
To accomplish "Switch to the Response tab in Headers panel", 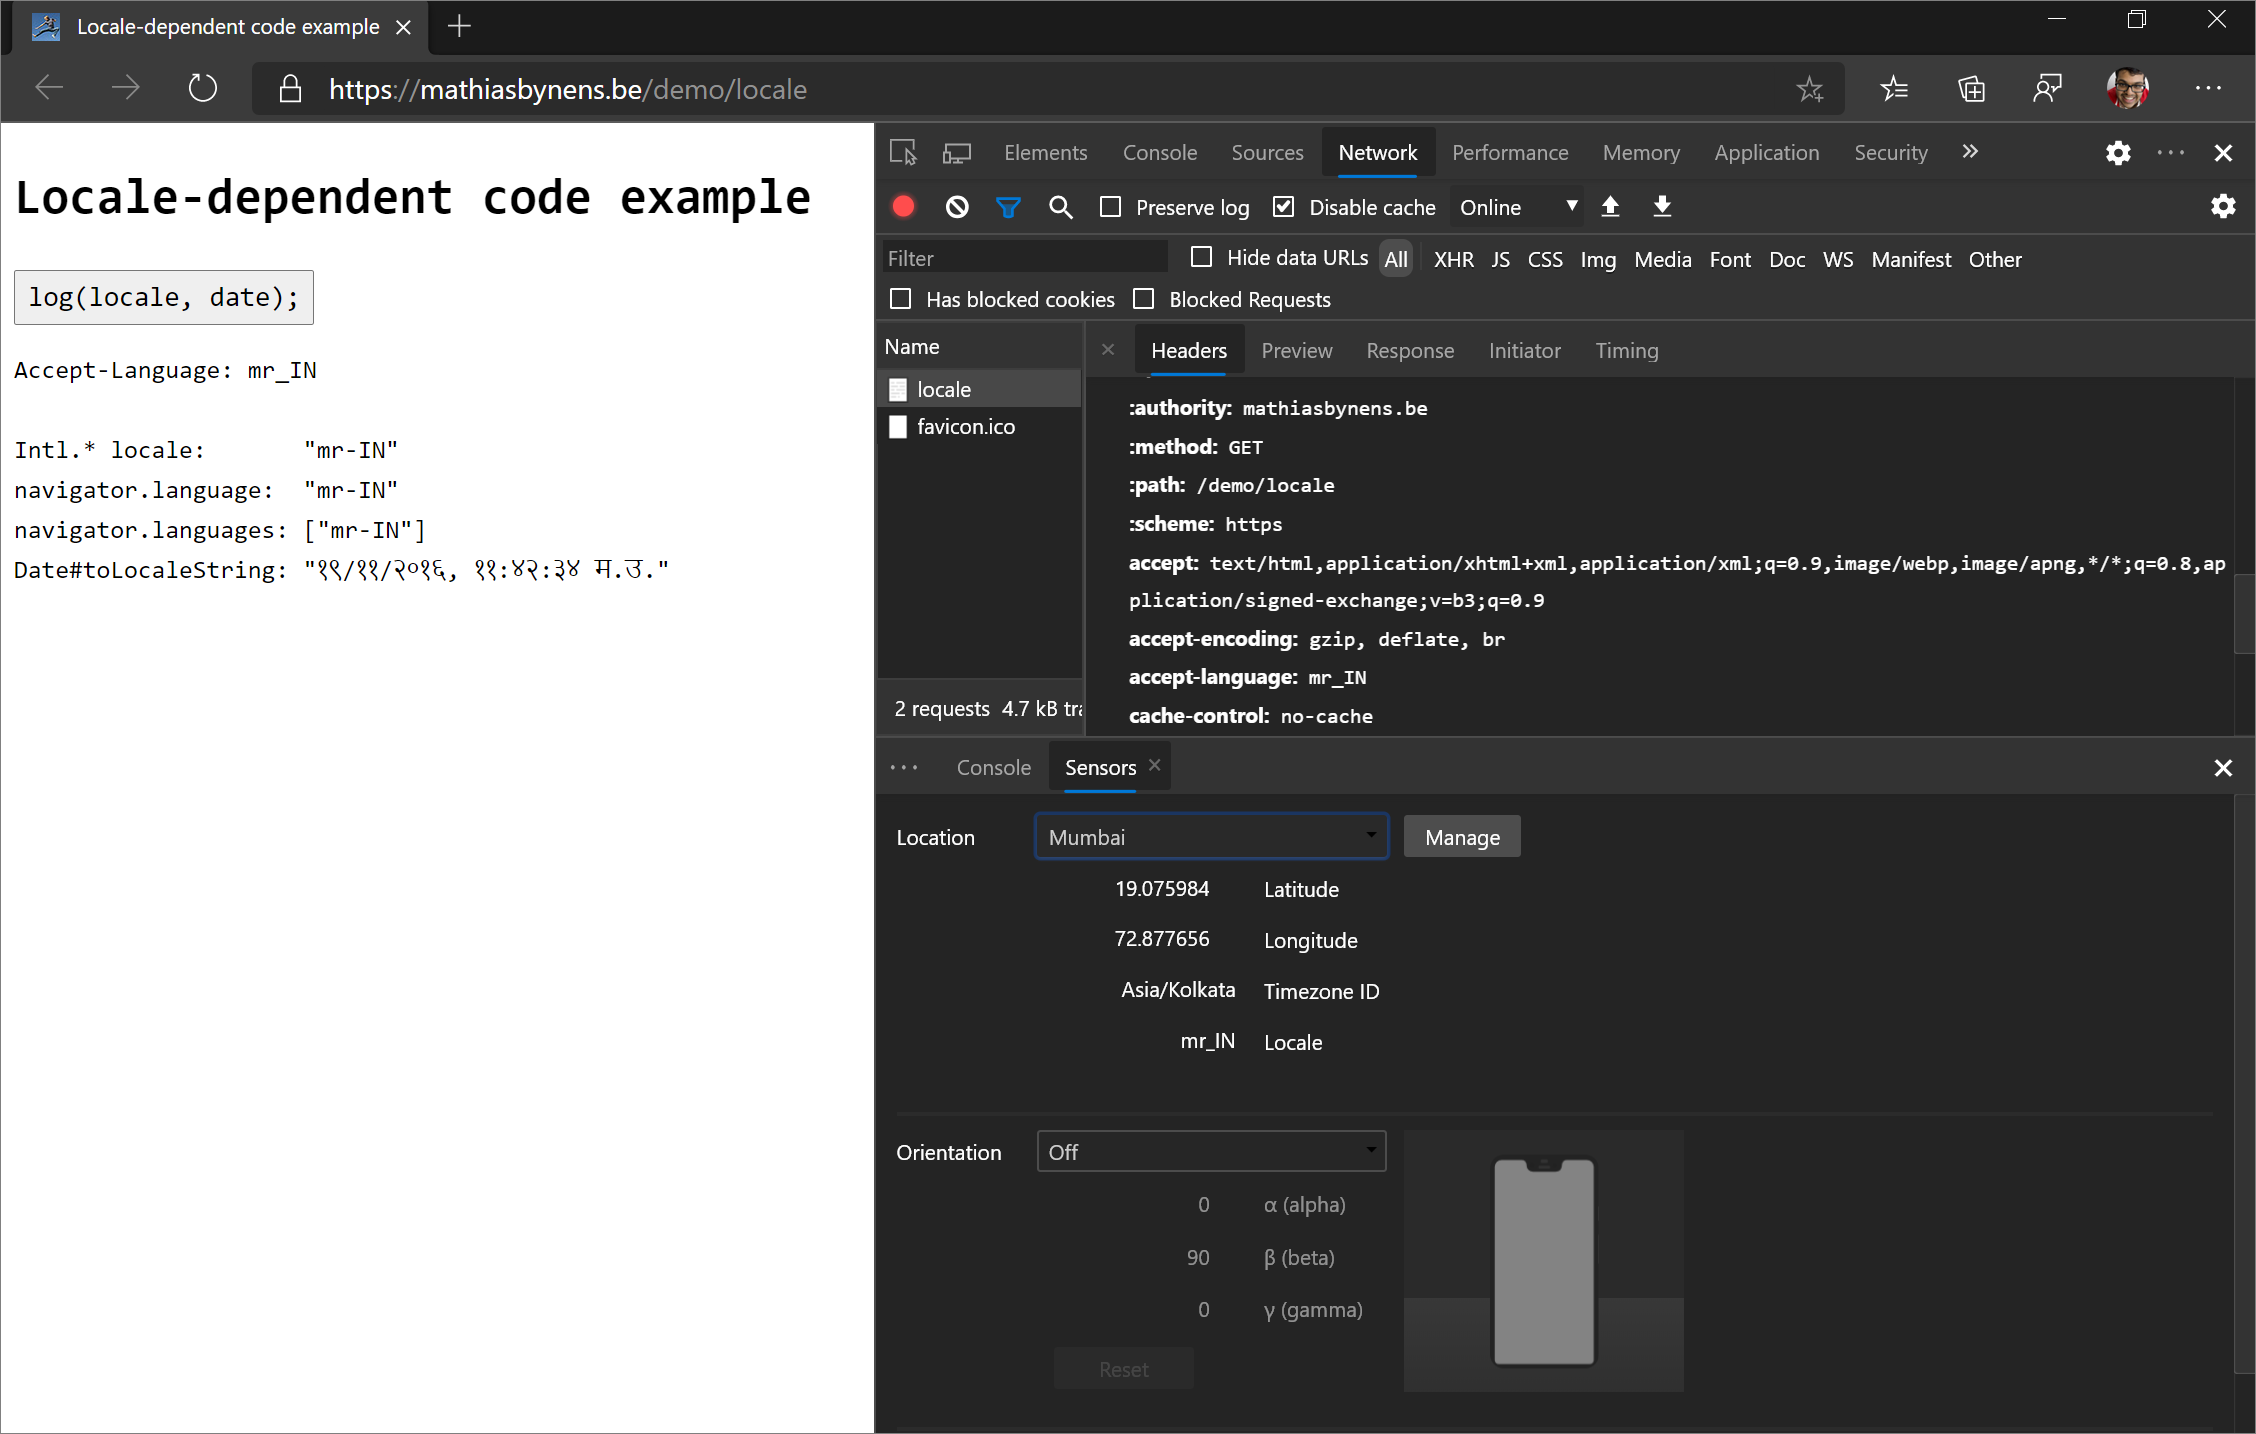I will pos(1408,350).
